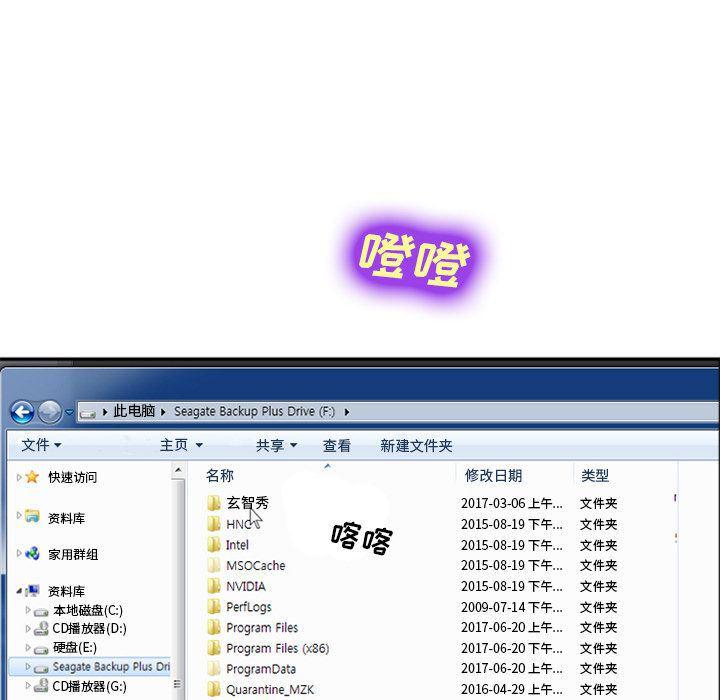Click the 新建文件夹 button
Image resolution: width=720 pixels, height=700 pixels.
click(416, 446)
